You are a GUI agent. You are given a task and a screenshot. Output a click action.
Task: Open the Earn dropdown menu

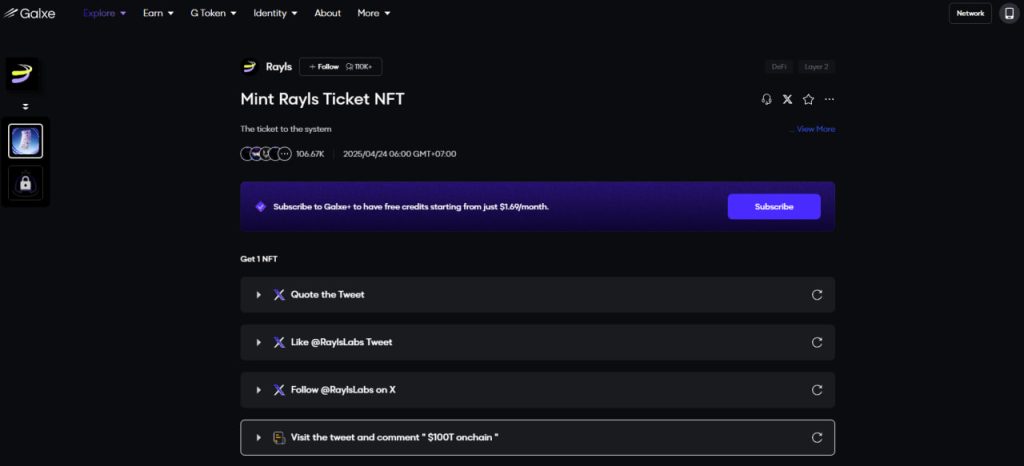pyautogui.click(x=158, y=13)
